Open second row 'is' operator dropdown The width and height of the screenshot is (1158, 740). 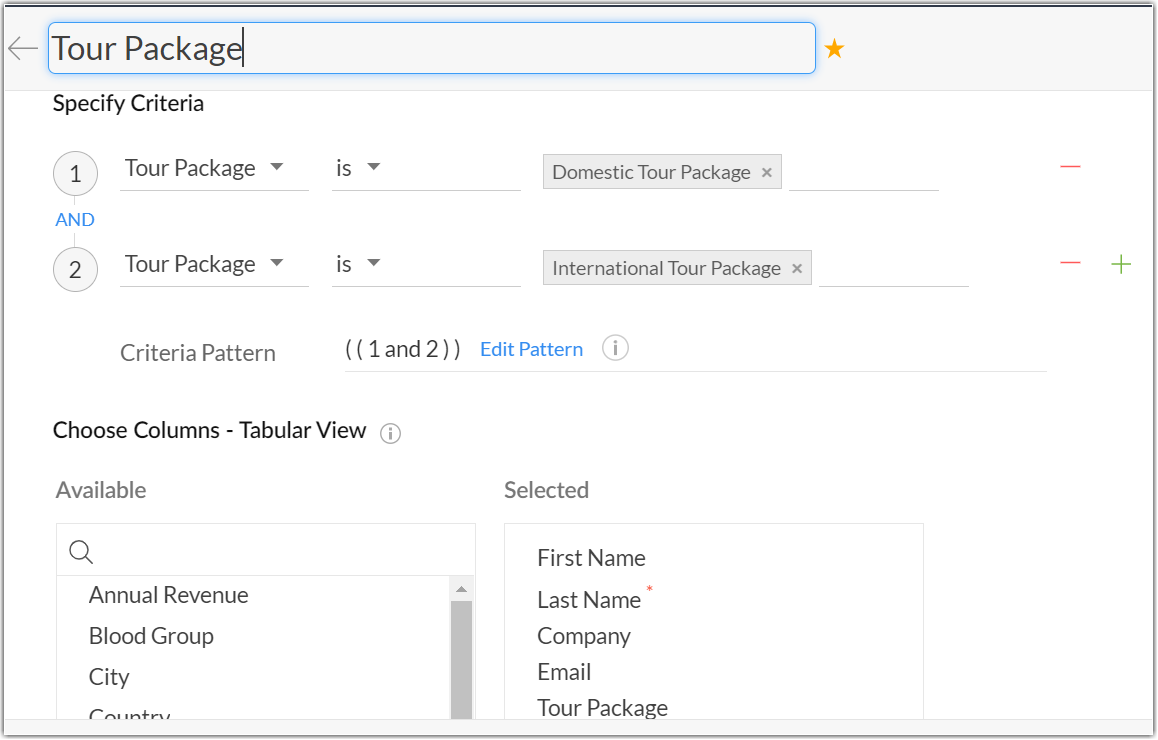pyautogui.click(x=374, y=263)
